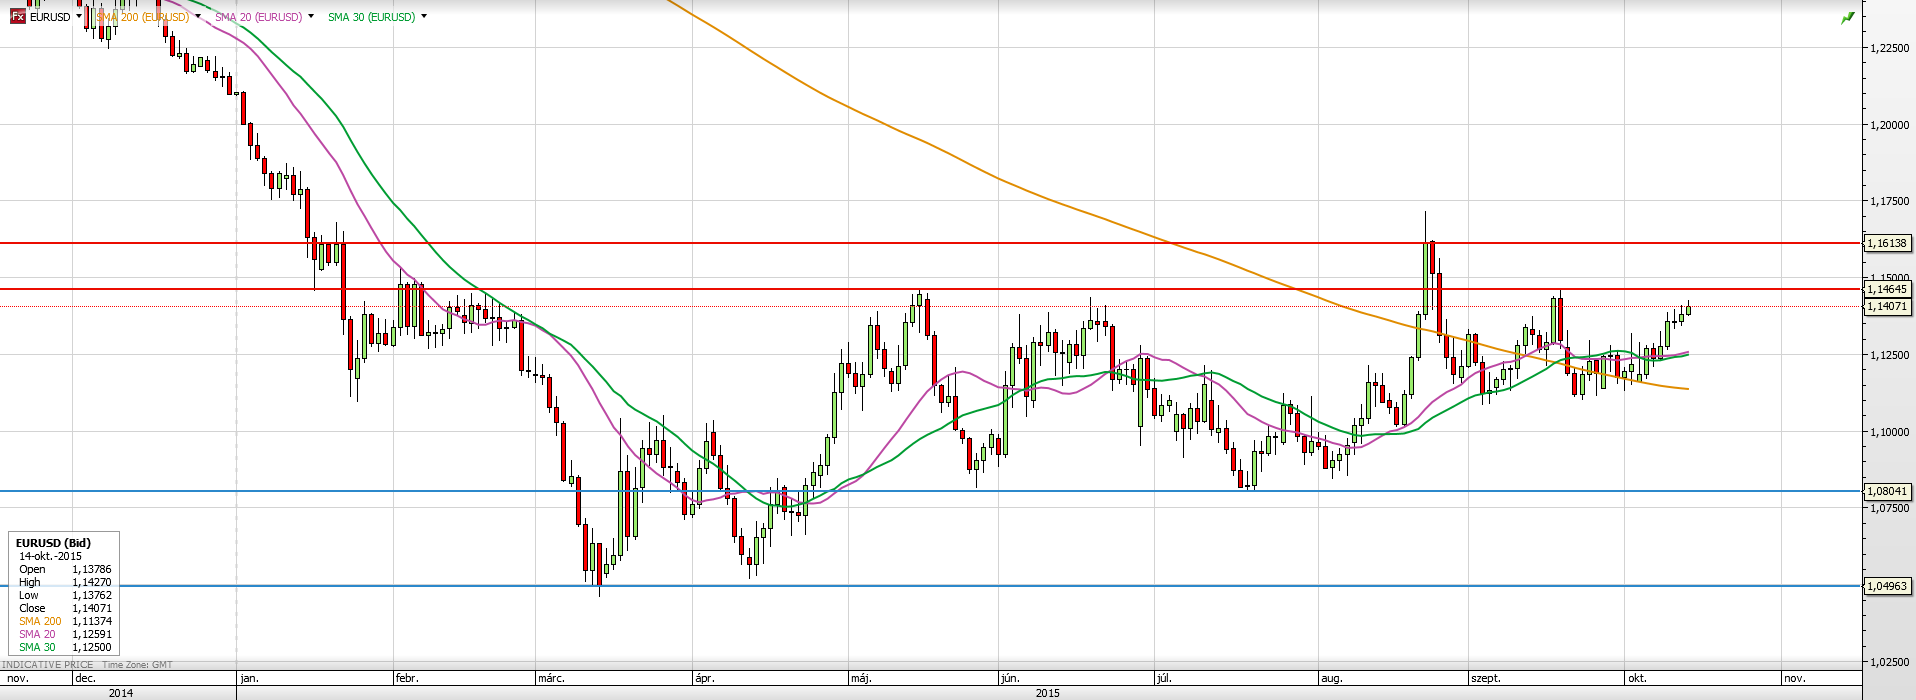Click the green chart-line icon top right

1848,17
